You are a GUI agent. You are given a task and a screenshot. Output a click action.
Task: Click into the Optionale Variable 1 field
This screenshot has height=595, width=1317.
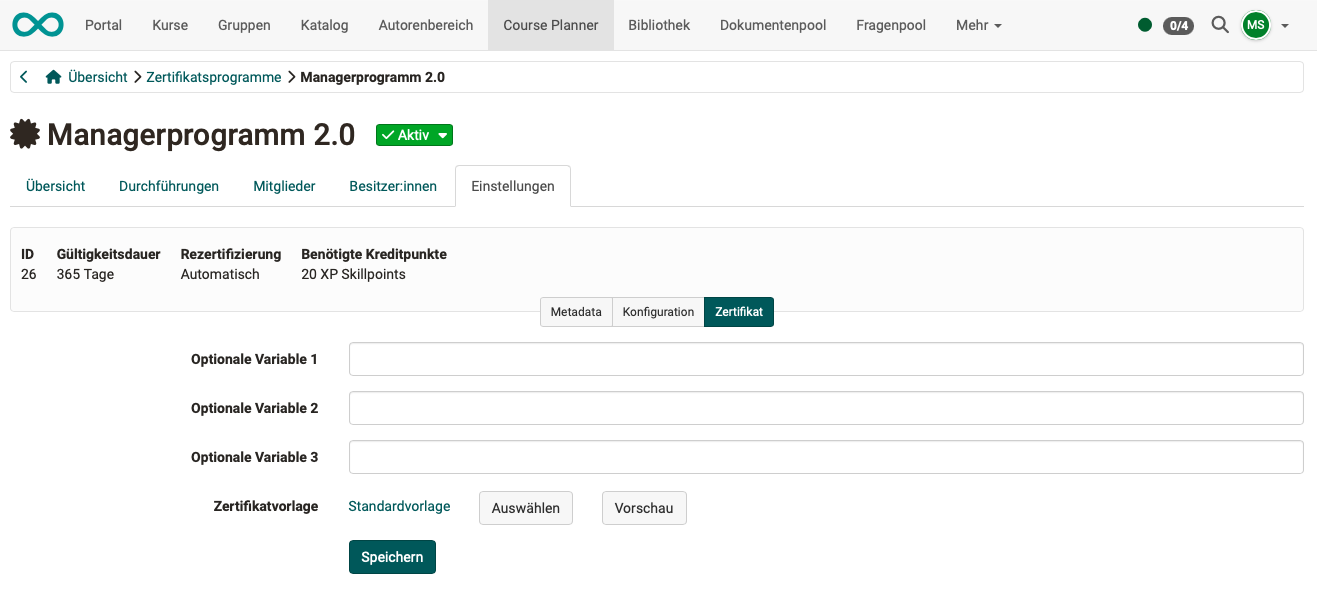click(825, 359)
